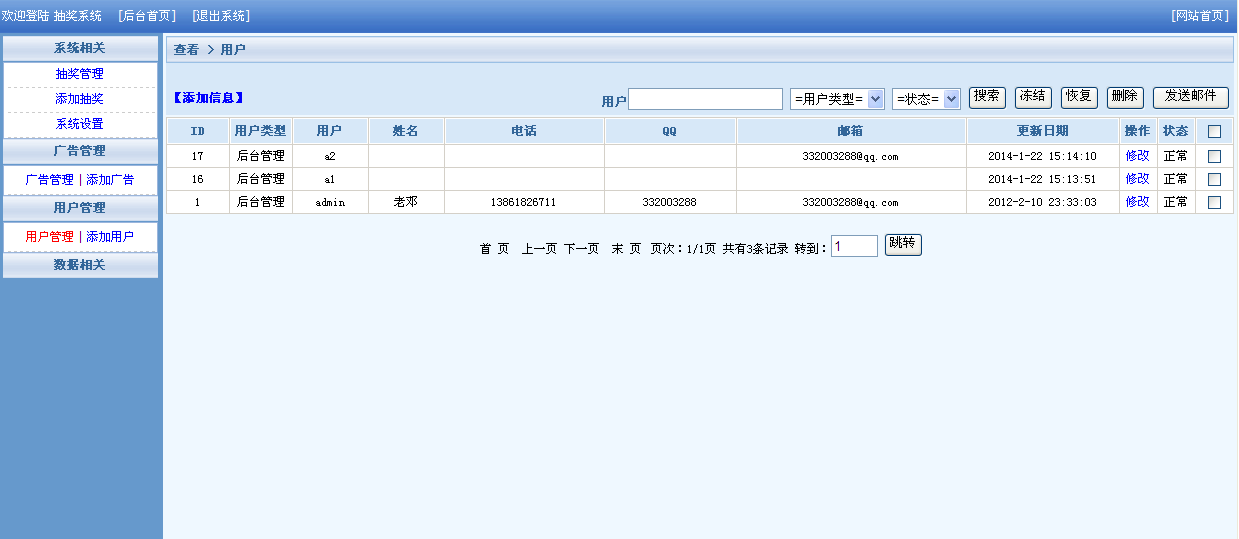Click QQ value 332003288
The height and width of the screenshot is (539, 1239).
click(670, 202)
